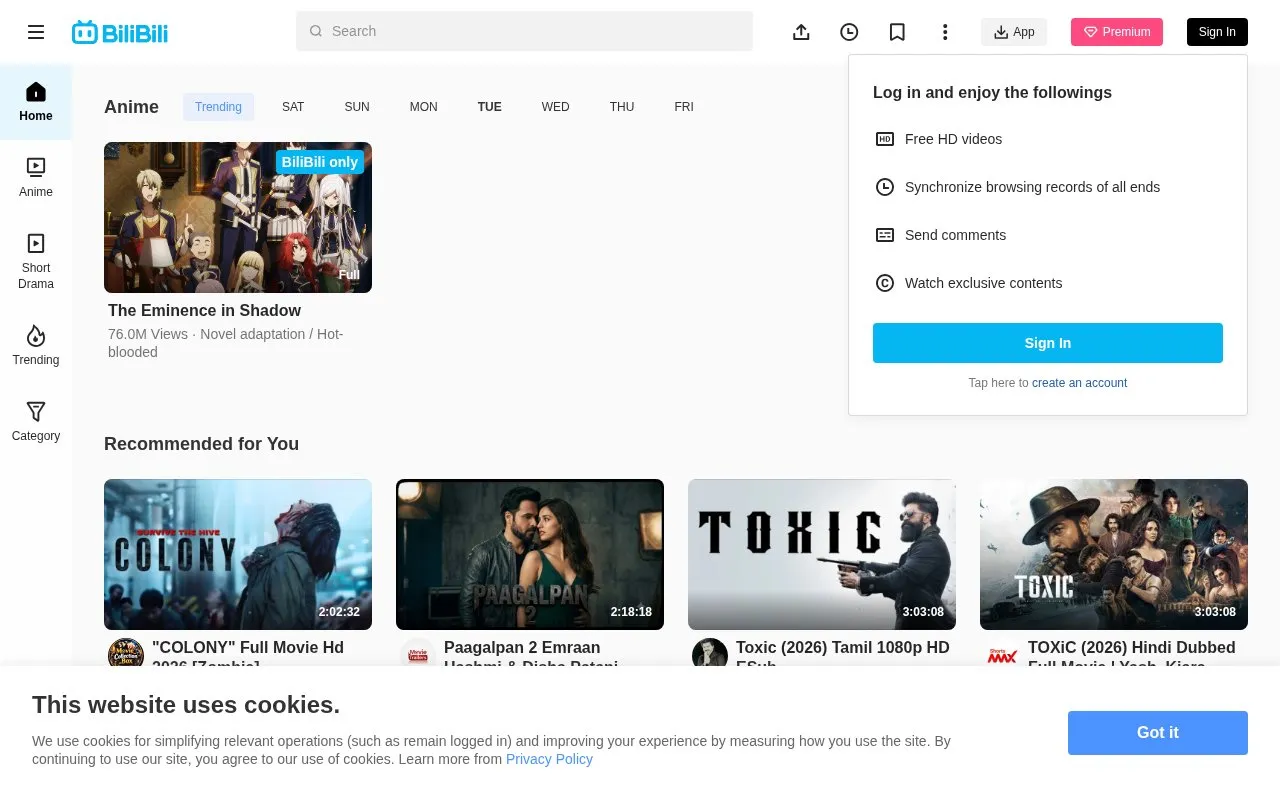Open The Eminence in Shadow thumbnail

point(238,217)
